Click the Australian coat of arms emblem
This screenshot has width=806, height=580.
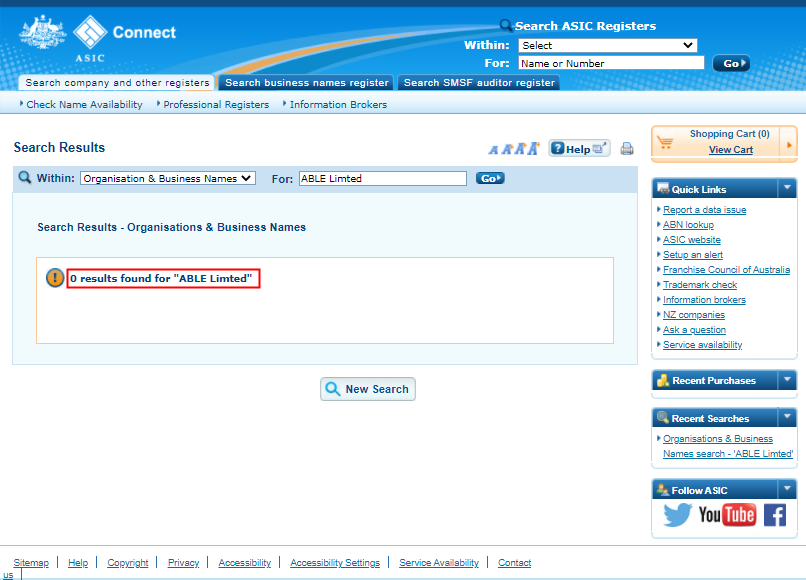(43, 32)
